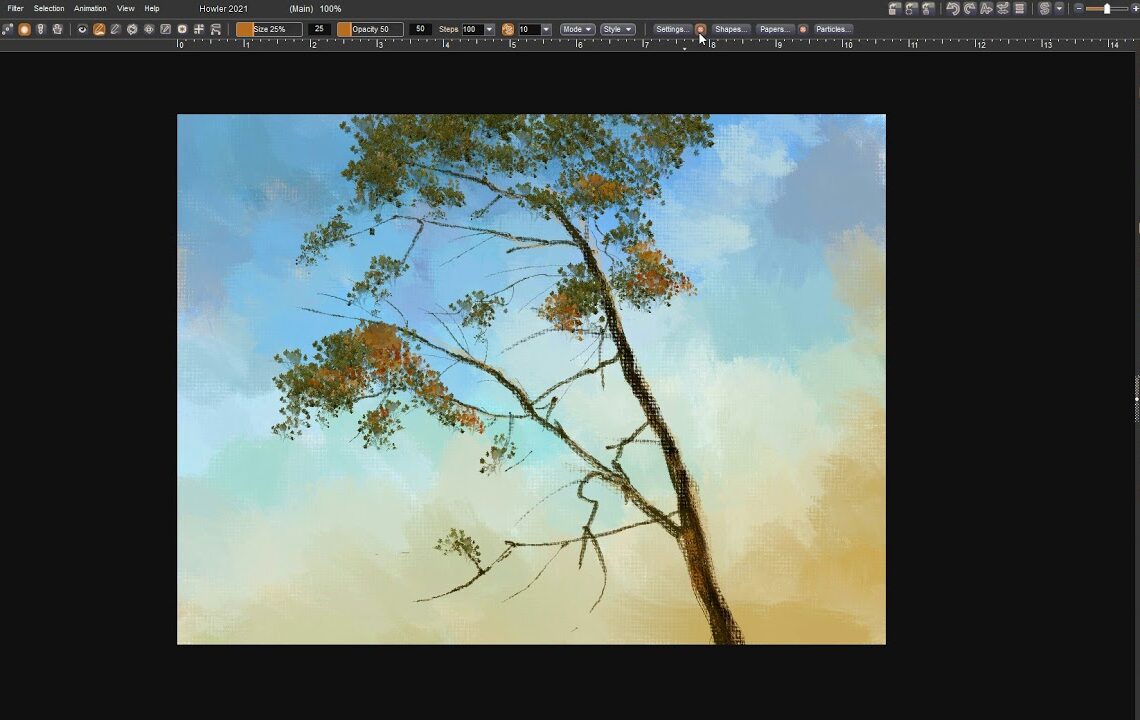Click the undo arrow icon
The height and width of the screenshot is (720, 1140).
[x=953, y=9]
